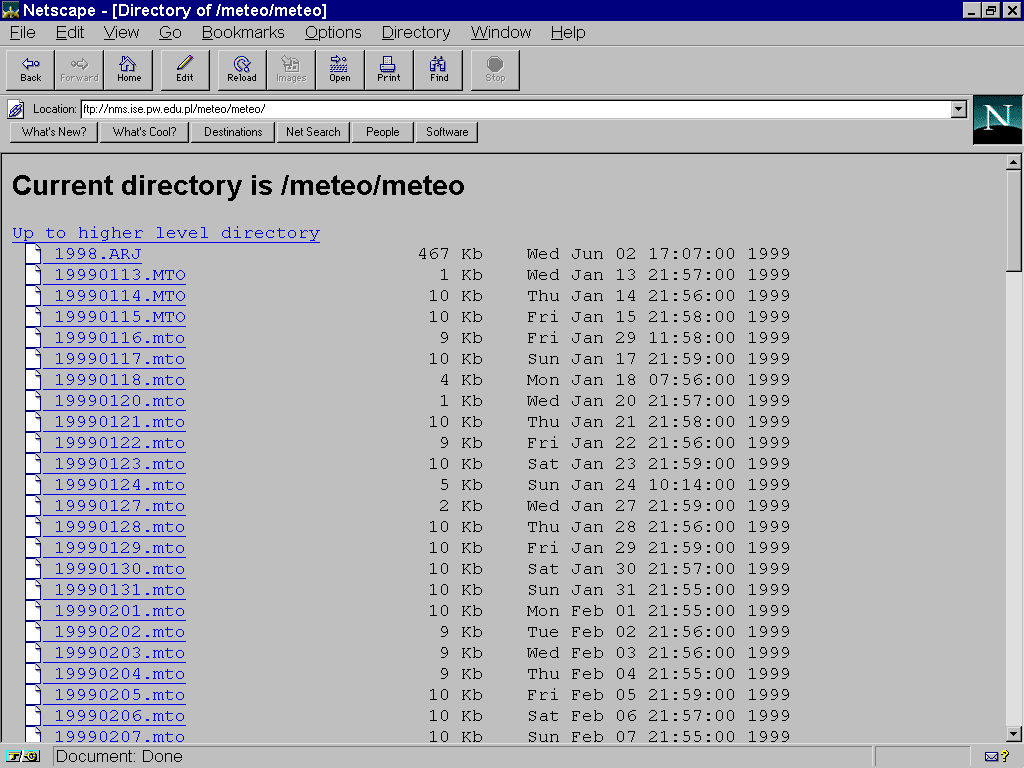Click the Document: Done status text
This screenshot has height=768, width=1024.
click(x=119, y=756)
